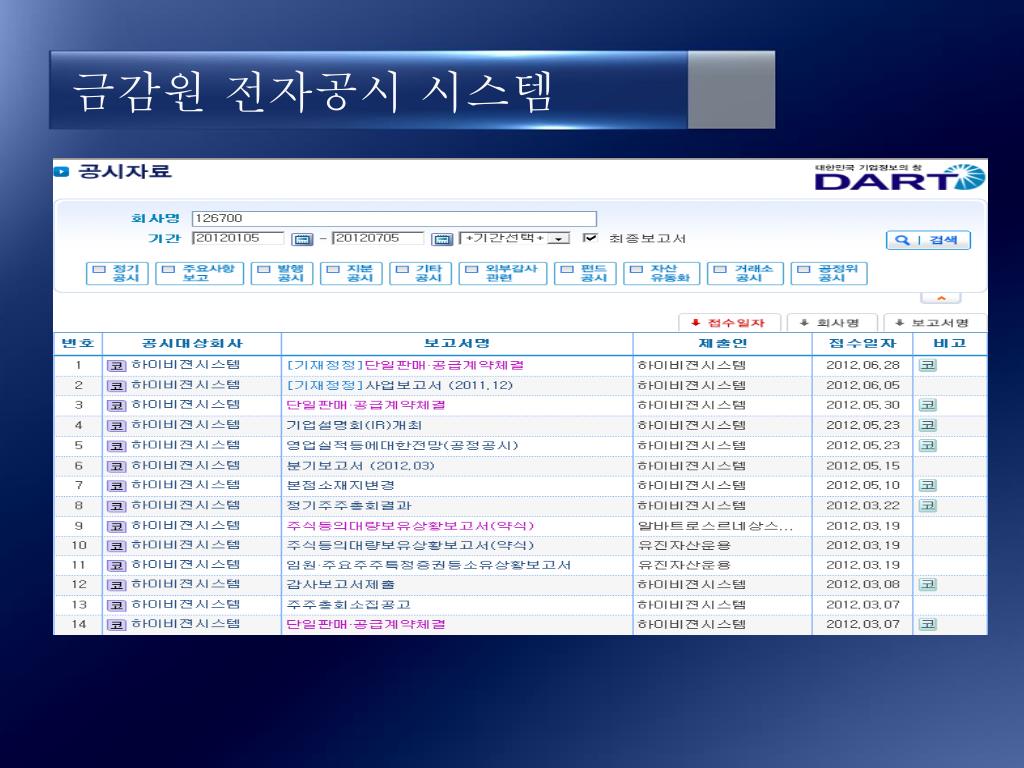This screenshot has height=768, width=1024.
Task: Check the 지분공시 filter checkbox
Action: coord(333,269)
